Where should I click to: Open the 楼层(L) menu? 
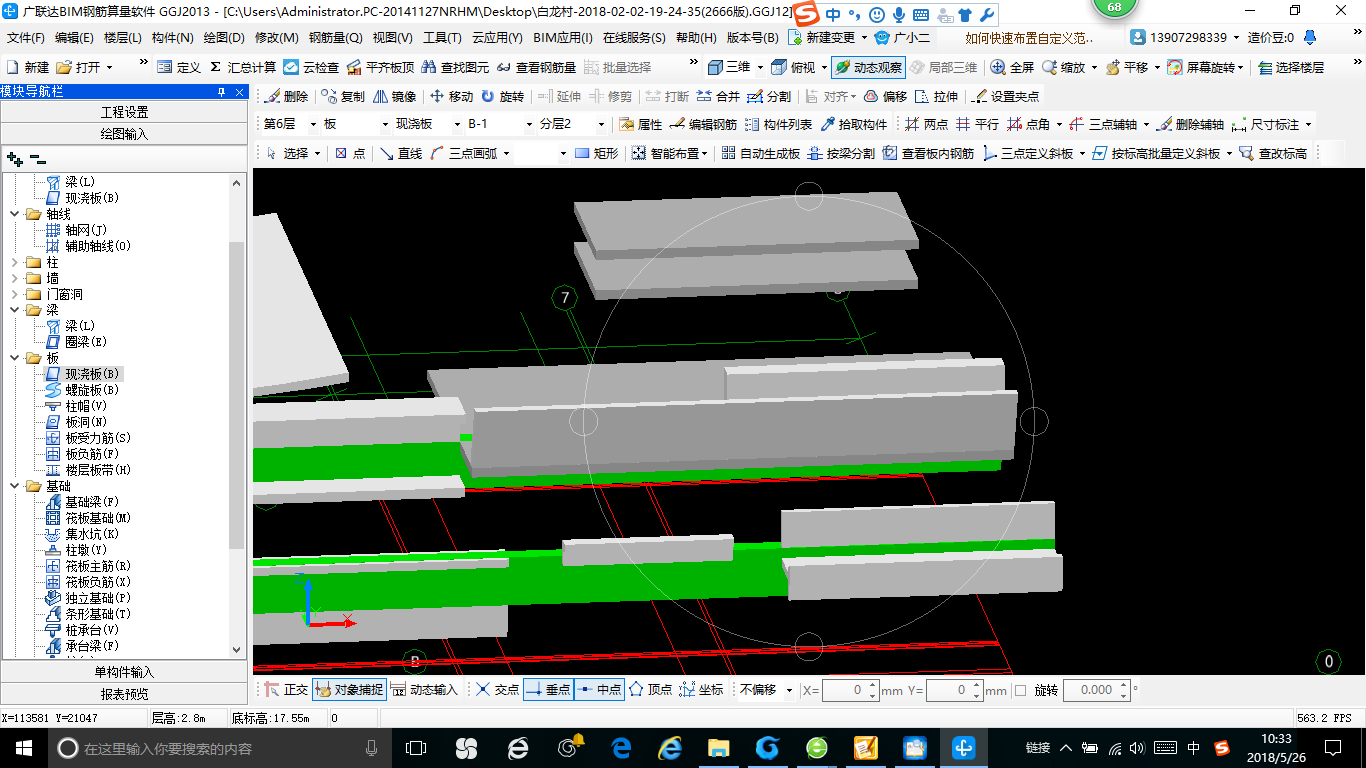123,38
